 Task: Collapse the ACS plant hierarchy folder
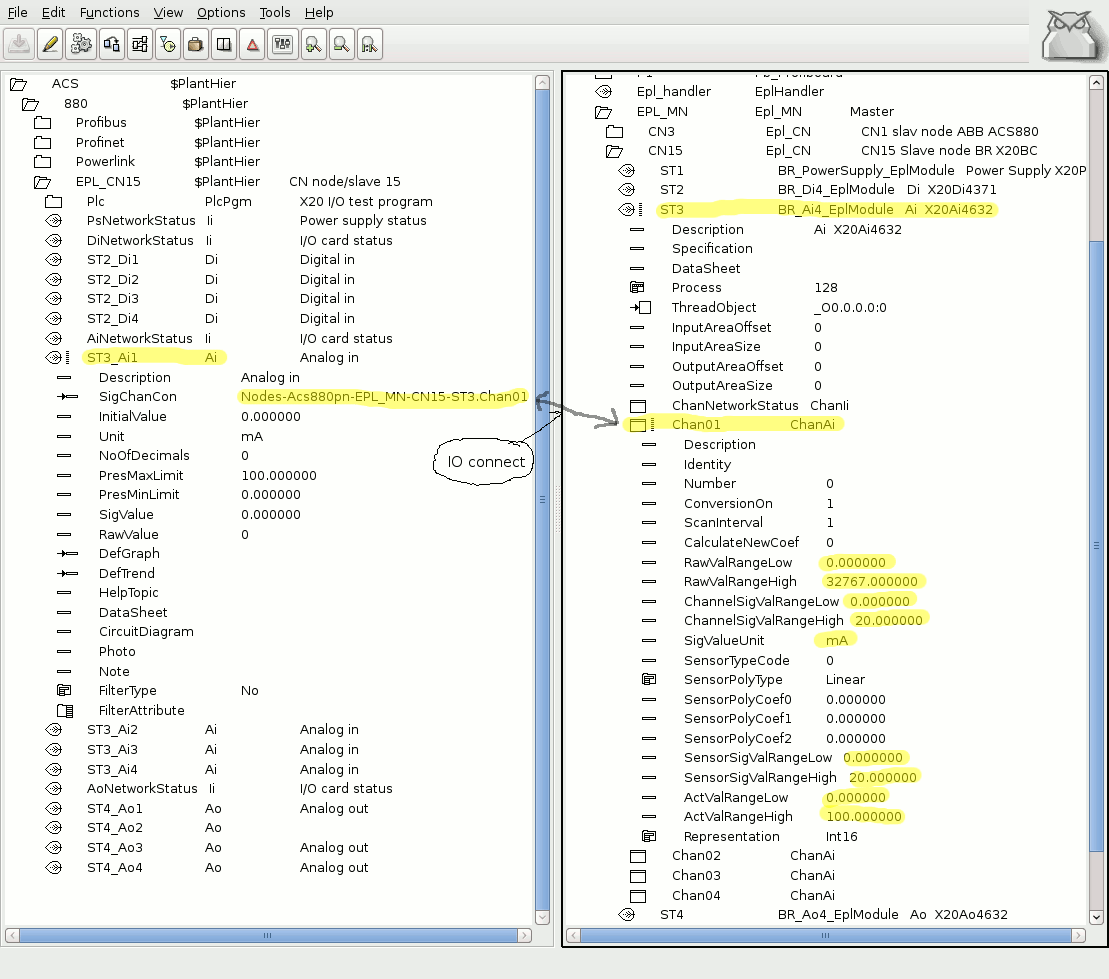pyautogui.click(x=18, y=84)
